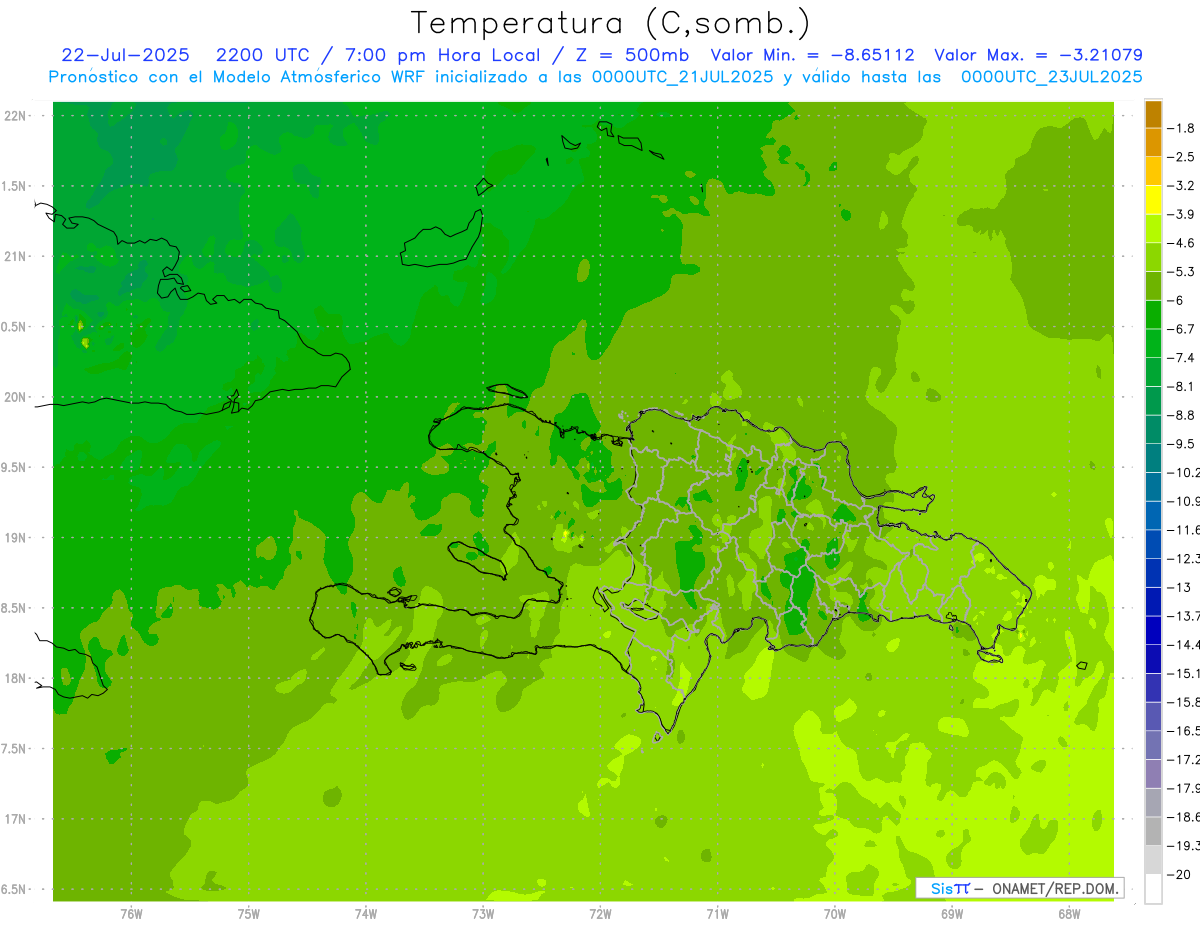
Task: Click the '68W' longitude label
Action: point(1068,914)
